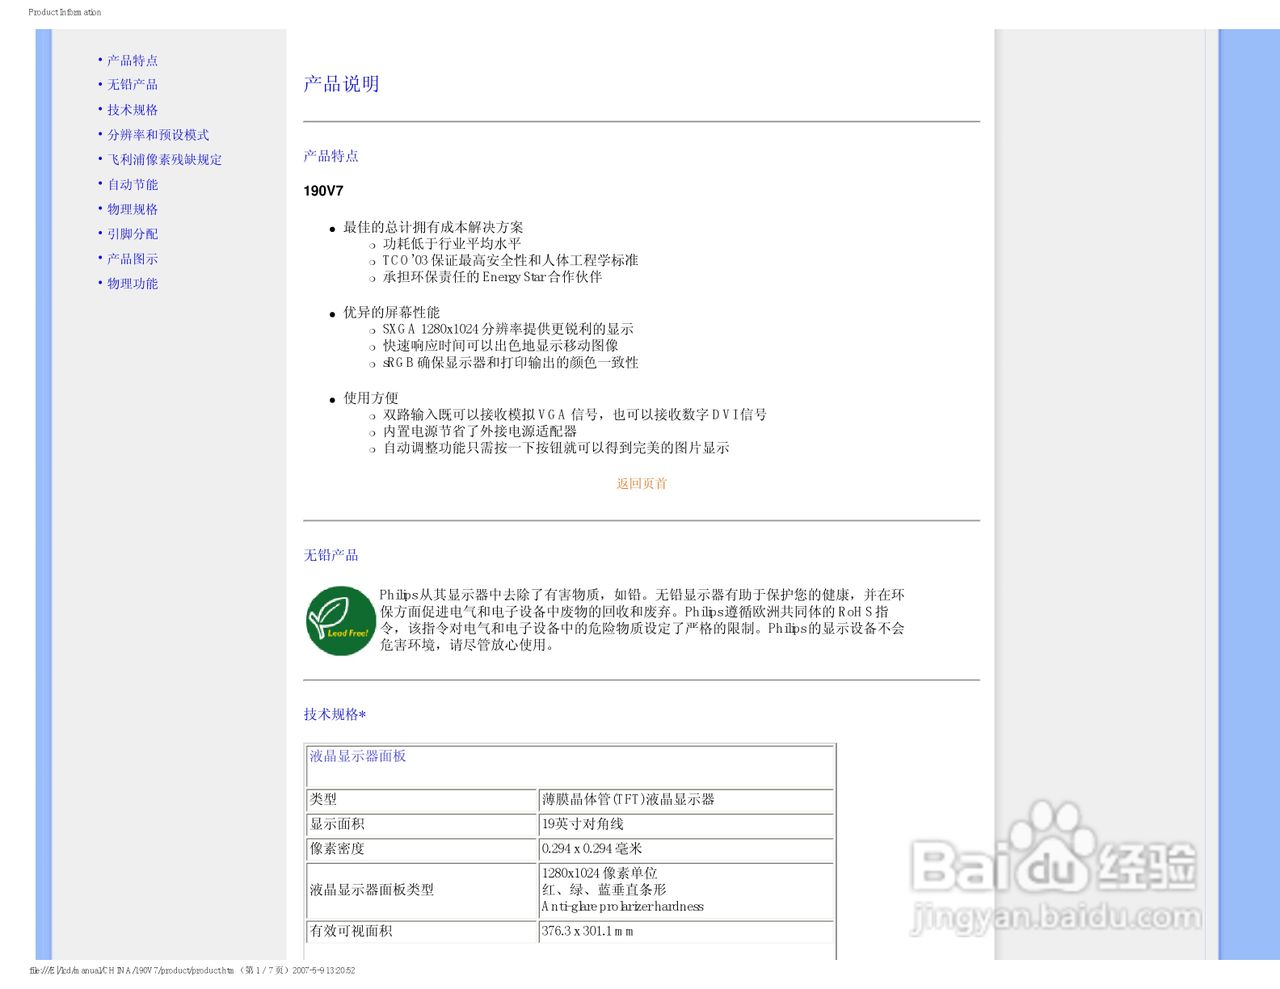Image resolution: width=1280 pixels, height=989 pixels.
Task: Open the 引脚分配 sidebar link
Action: 131,233
